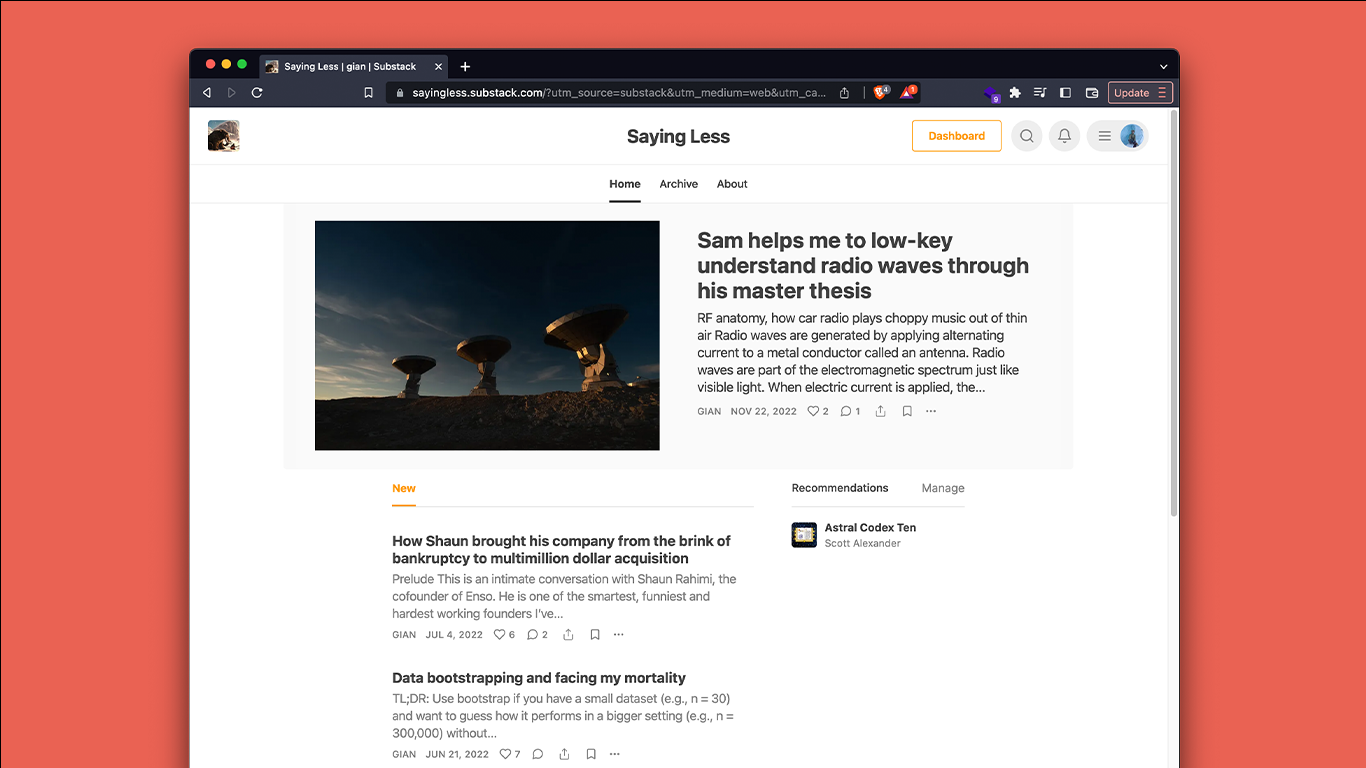Click the share icon in address bar

click(844, 93)
